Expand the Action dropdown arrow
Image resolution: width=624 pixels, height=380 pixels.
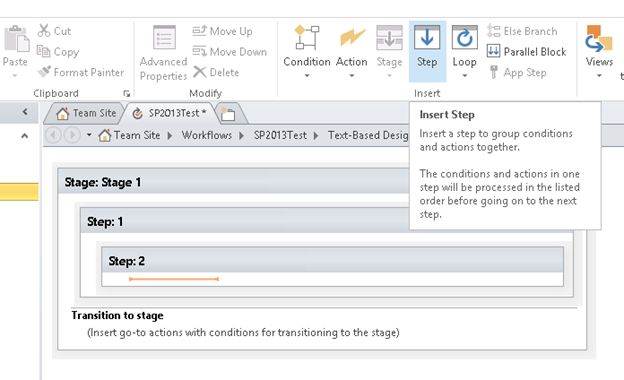coord(352,76)
